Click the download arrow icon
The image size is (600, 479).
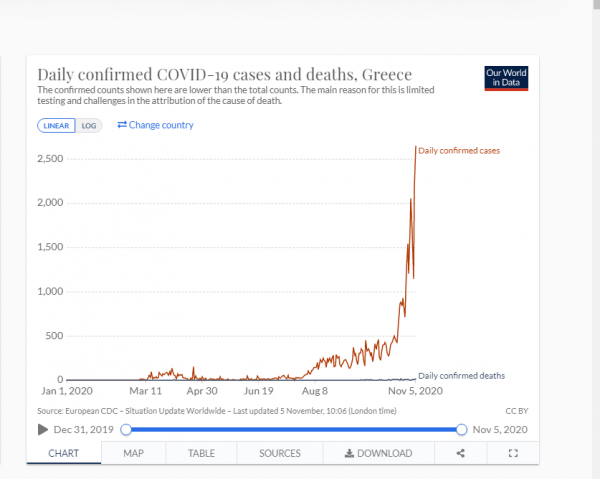tap(349, 453)
